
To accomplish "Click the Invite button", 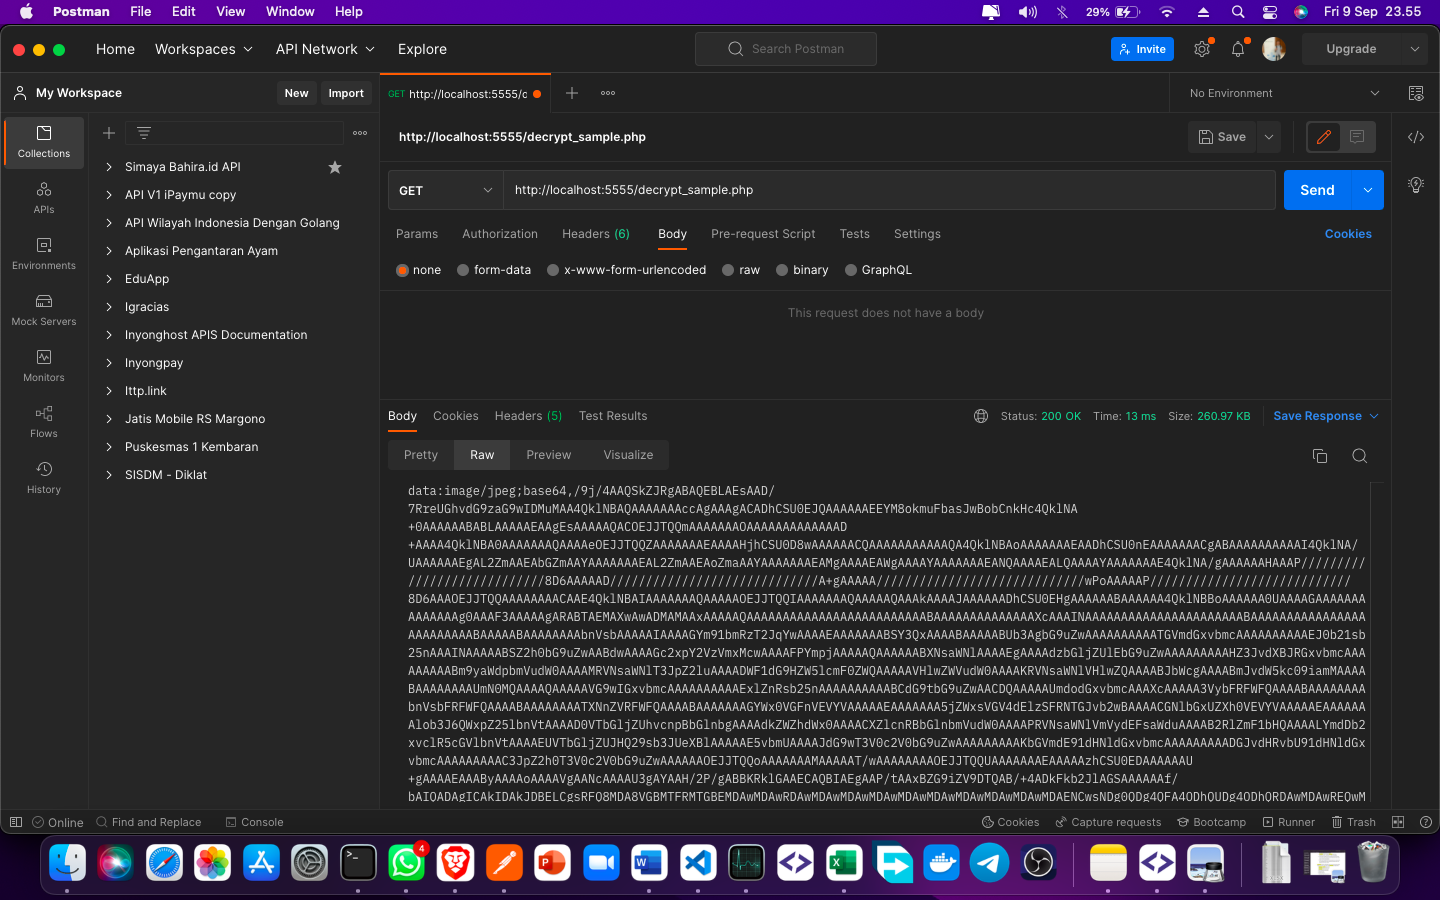I will [x=1142, y=49].
